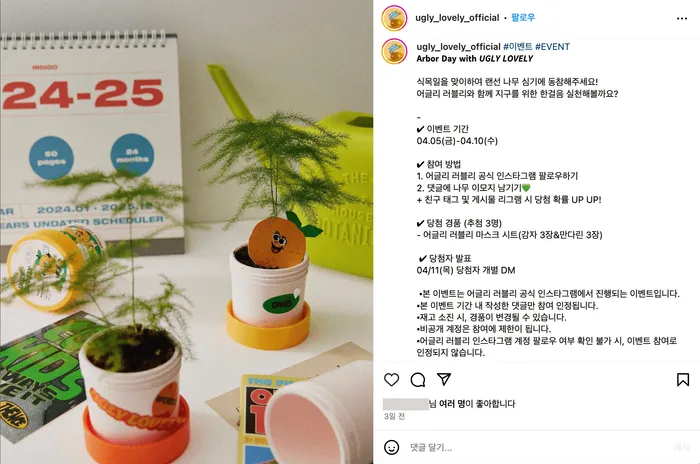Click ugly_lovely_official username in caption
This screenshot has height=464, width=700.
click(x=458, y=46)
